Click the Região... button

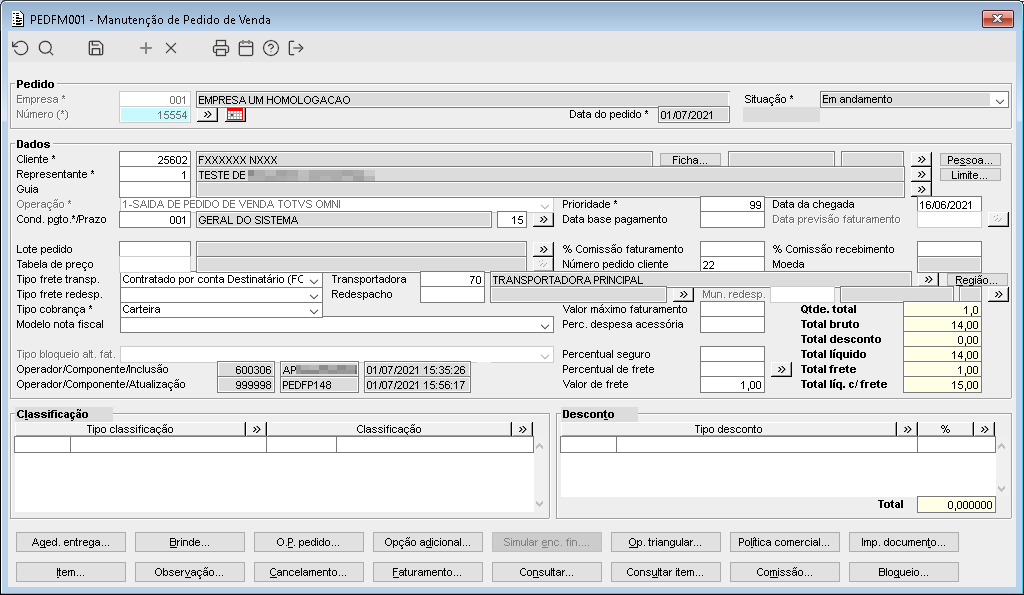pyautogui.click(x=976, y=280)
